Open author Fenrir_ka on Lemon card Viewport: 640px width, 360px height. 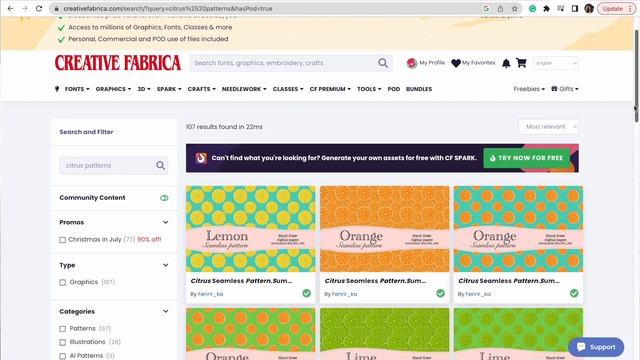click(211, 294)
